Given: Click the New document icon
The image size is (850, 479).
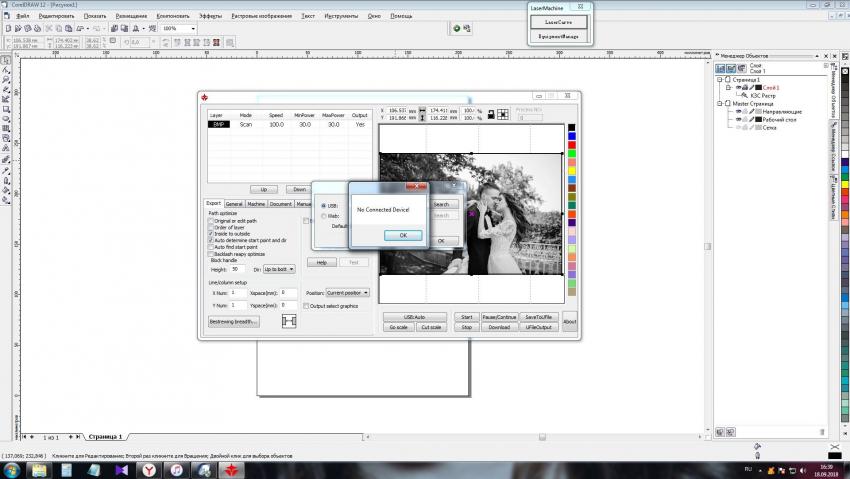Looking at the screenshot, I should tap(6, 29).
